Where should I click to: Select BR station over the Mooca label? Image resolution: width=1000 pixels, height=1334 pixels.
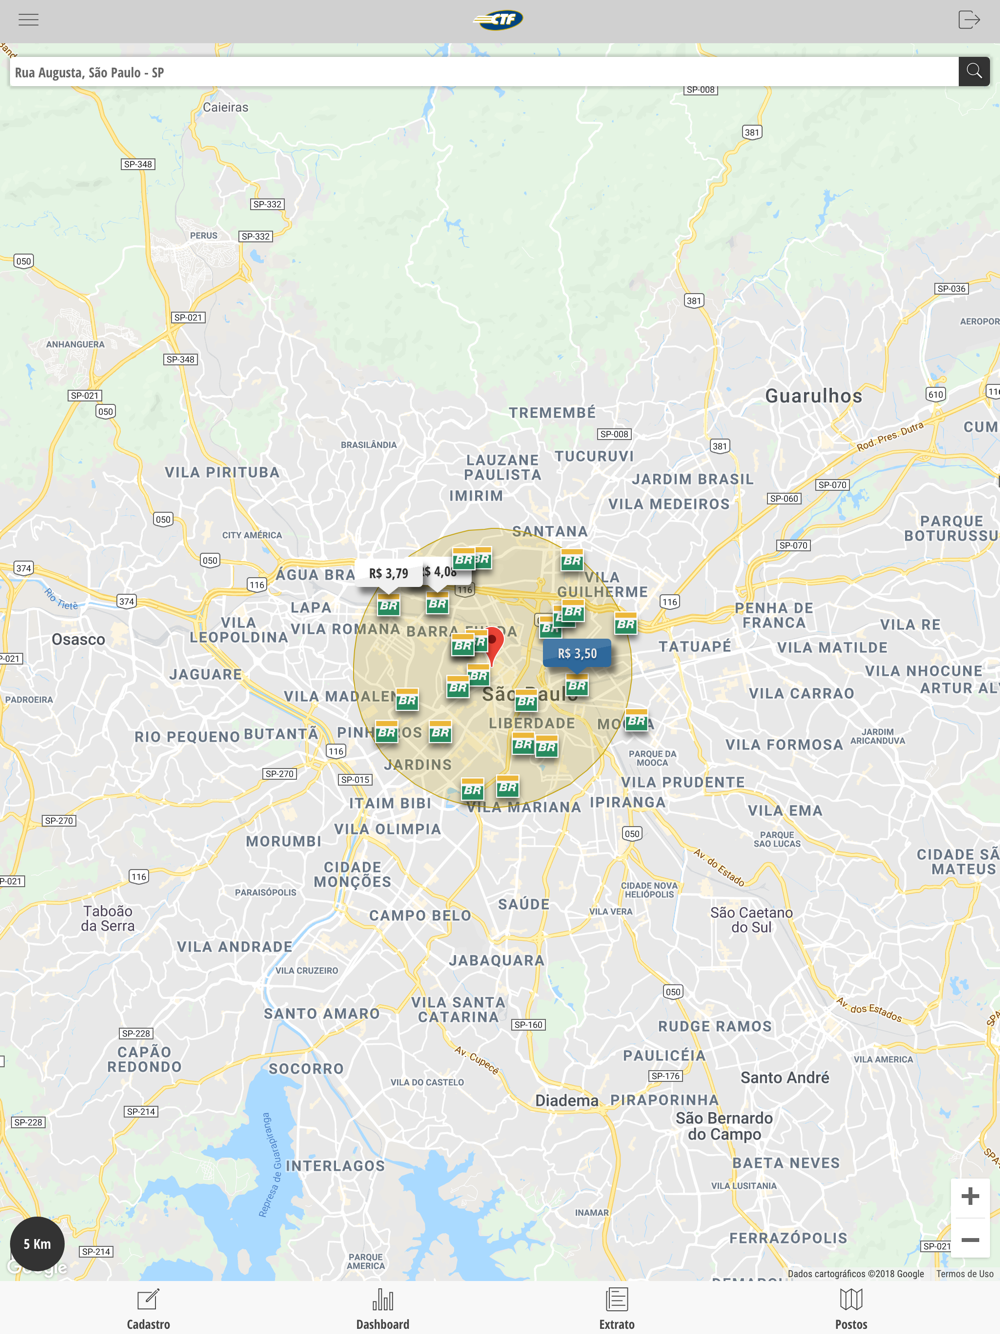pos(637,720)
